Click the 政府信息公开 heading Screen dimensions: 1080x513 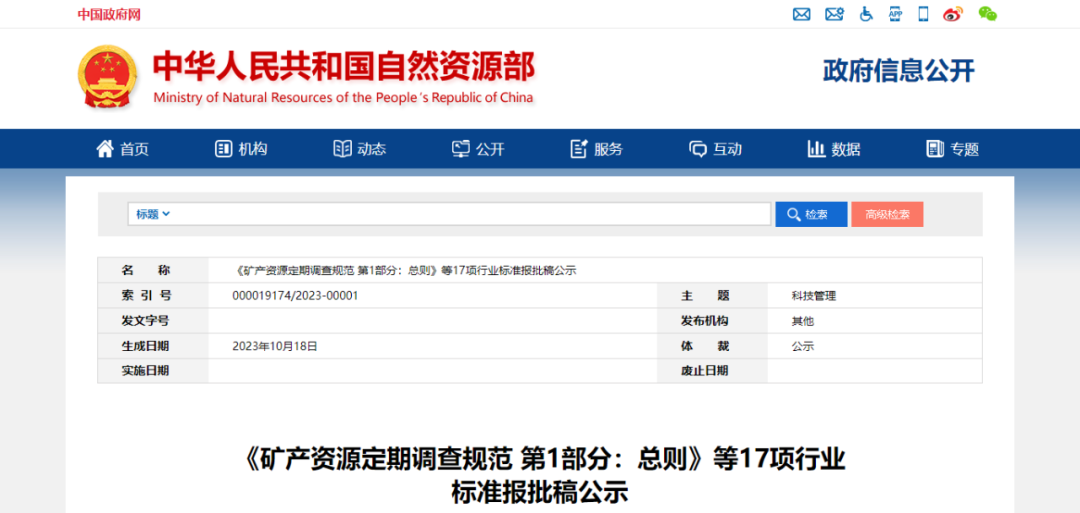pos(899,70)
